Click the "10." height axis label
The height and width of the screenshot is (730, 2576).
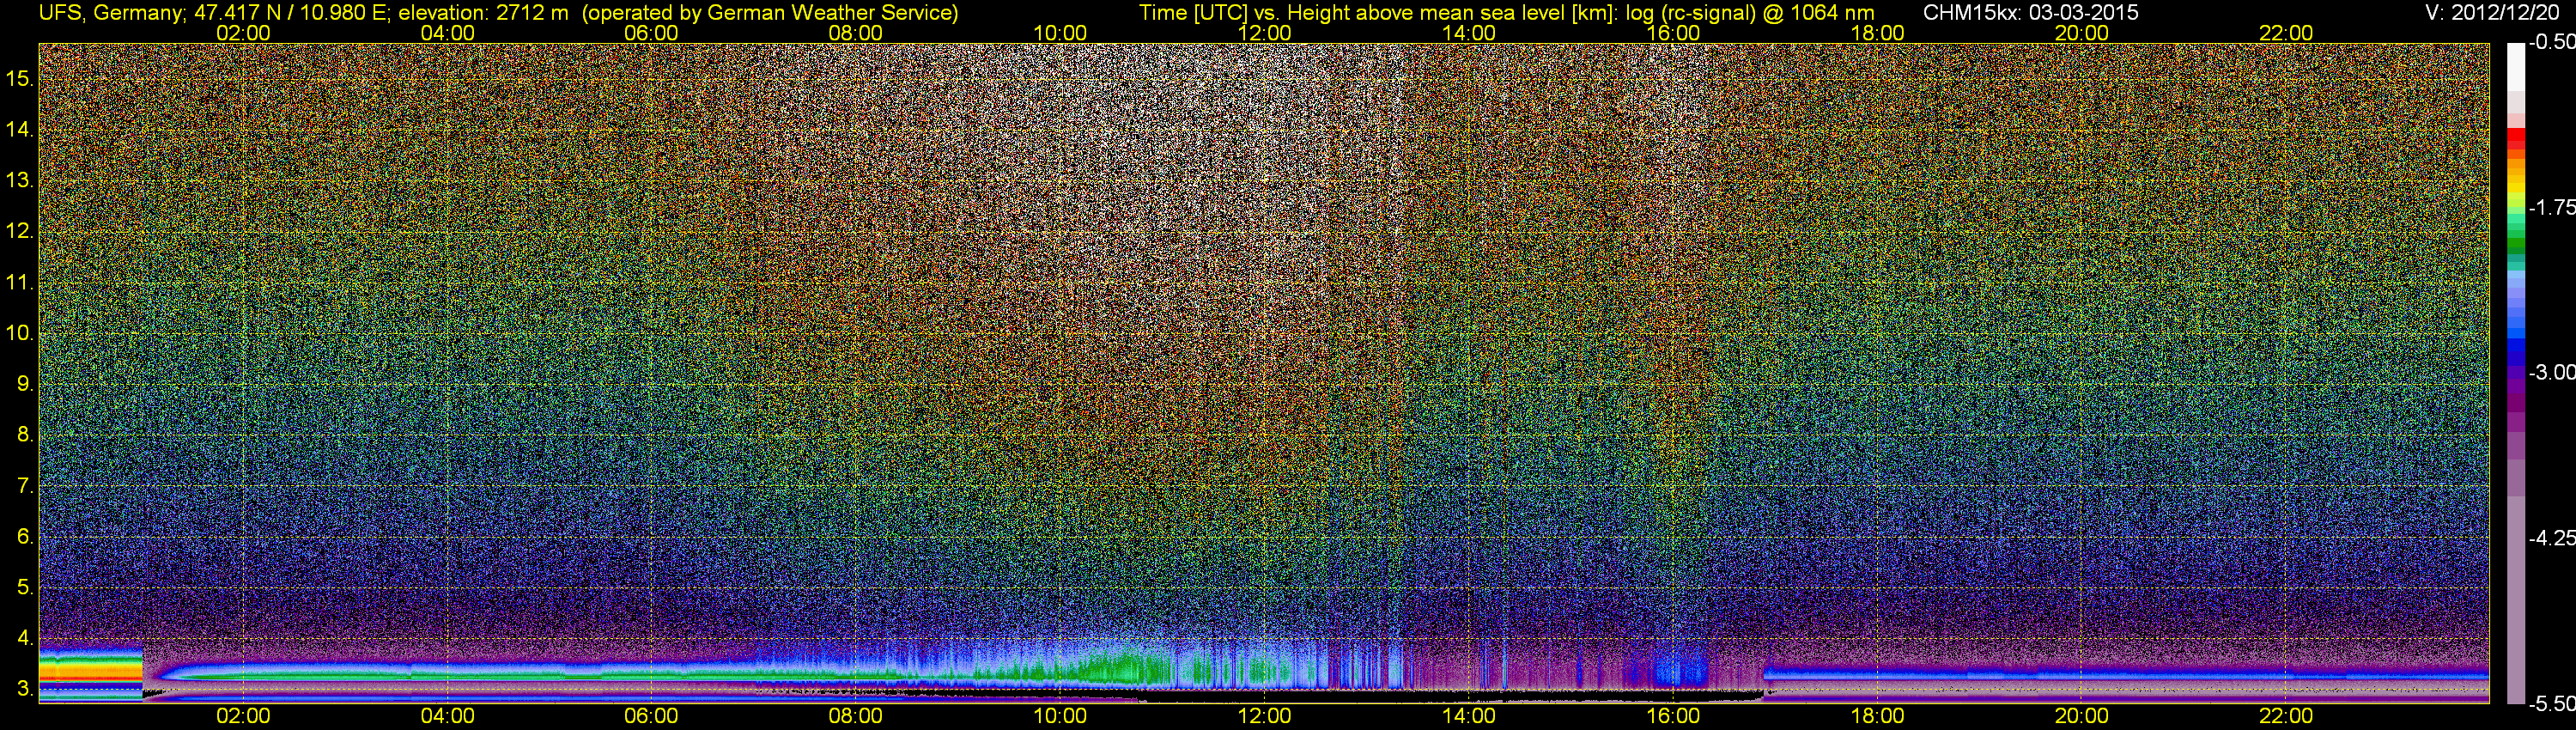pyautogui.click(x=19, y=333)
